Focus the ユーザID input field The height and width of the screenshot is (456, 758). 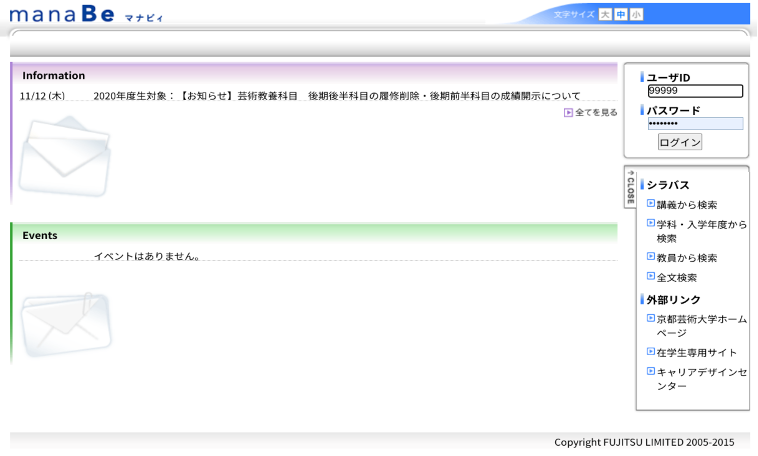point(695,91)
